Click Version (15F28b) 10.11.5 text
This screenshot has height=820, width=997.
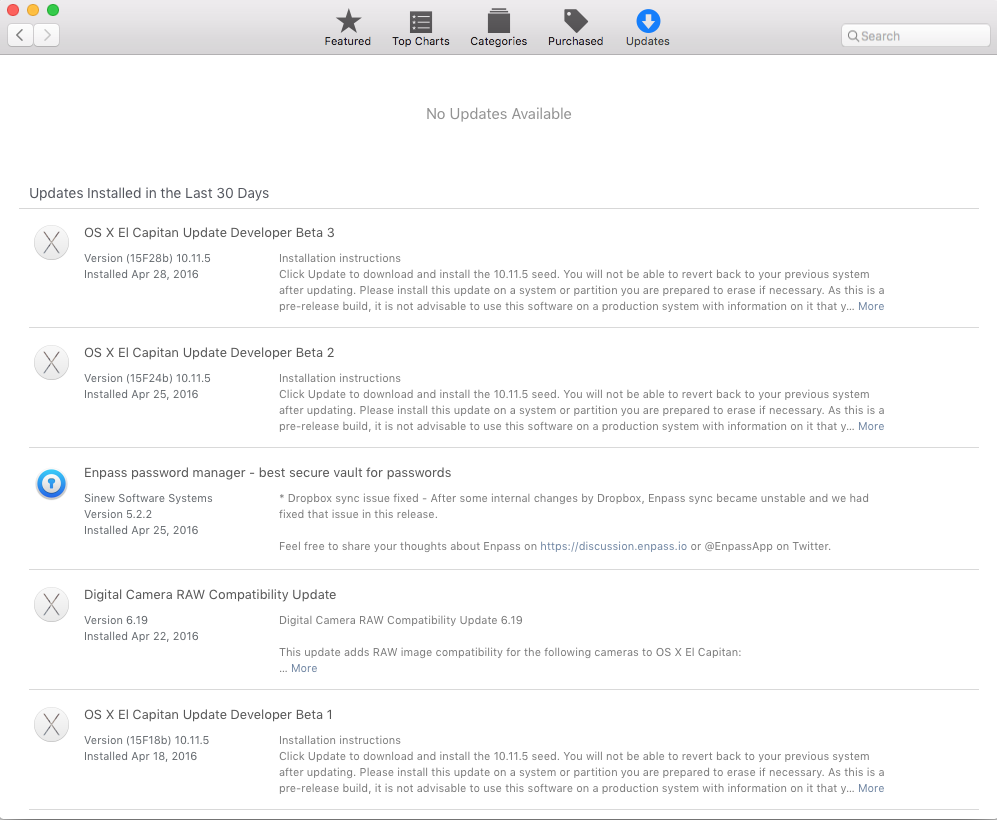coord(147,259)
